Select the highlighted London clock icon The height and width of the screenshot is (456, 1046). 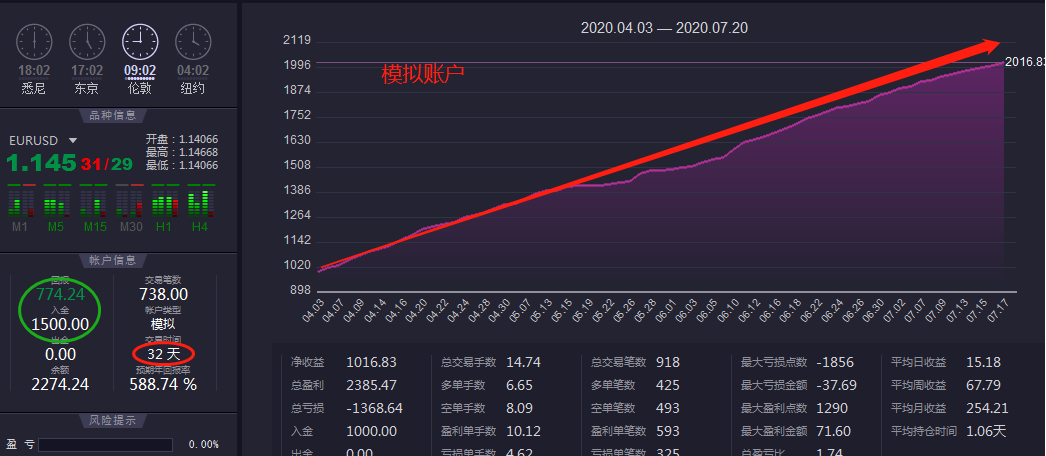140,41
